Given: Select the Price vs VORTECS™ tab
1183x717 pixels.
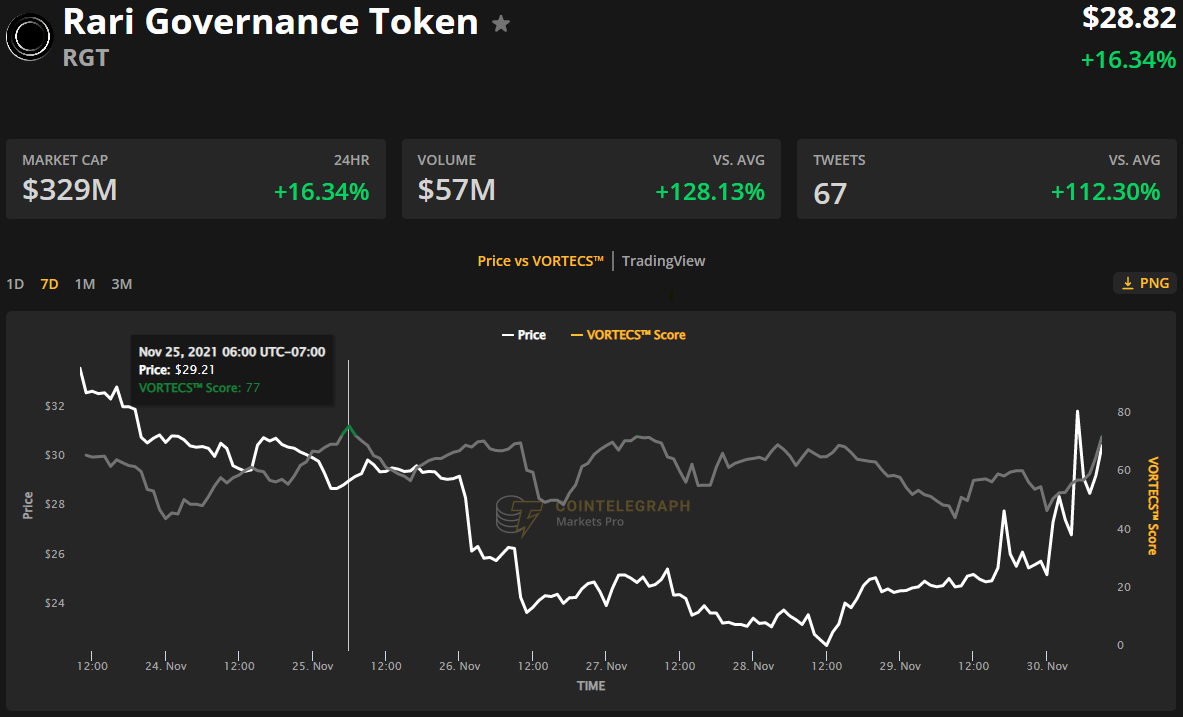Looking at the screenshot, I should coord(540,261).
